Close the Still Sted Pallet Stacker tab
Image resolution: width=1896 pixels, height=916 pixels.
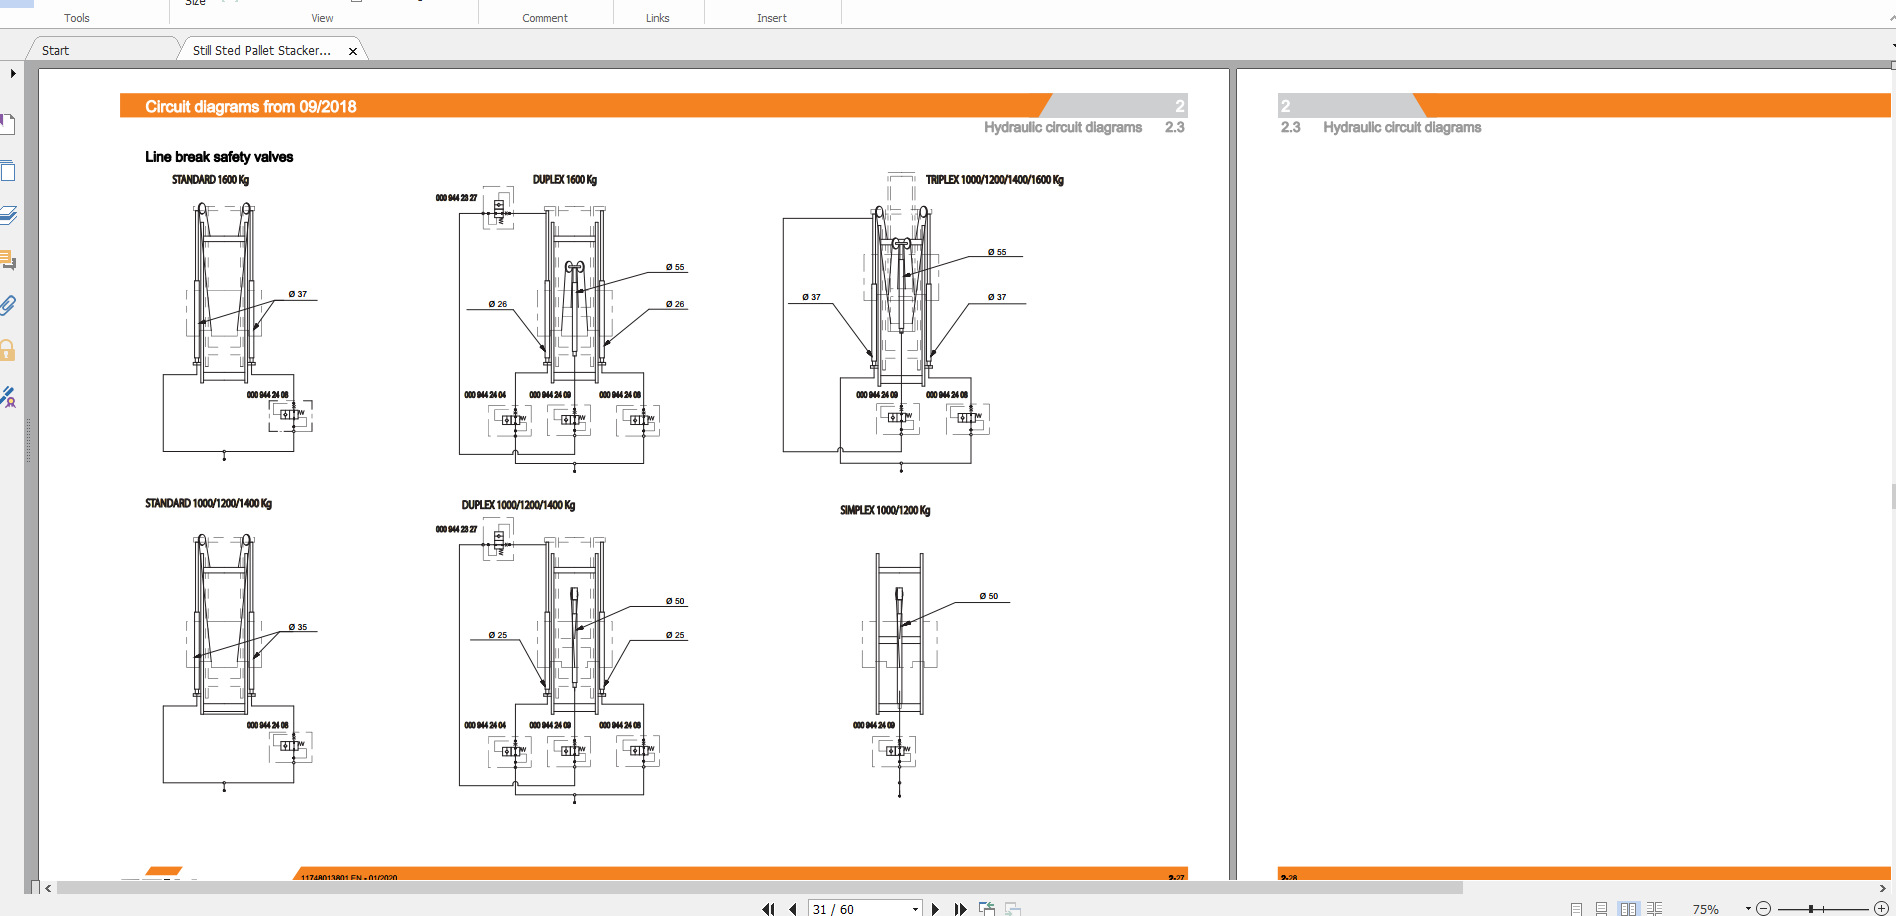353,51
